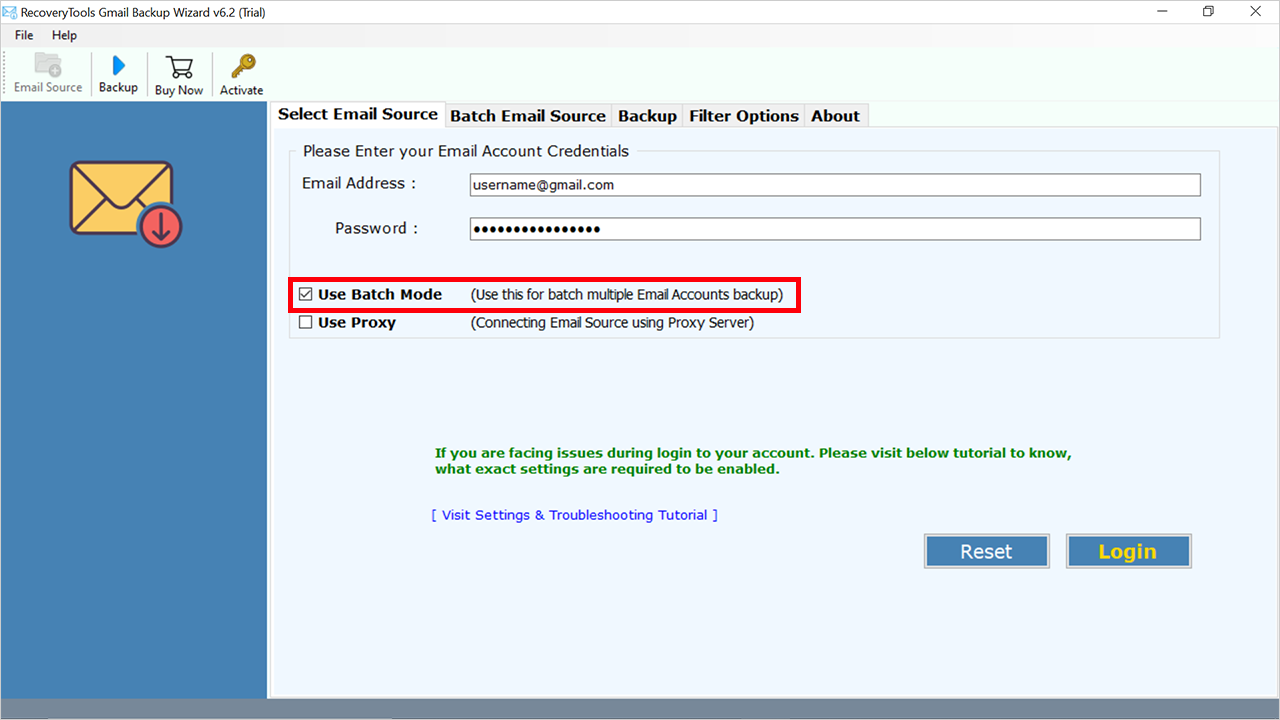Screen dimensions: 1280x720
Task: Switch to Batch Email Source tab
Action: coord(528,116)
